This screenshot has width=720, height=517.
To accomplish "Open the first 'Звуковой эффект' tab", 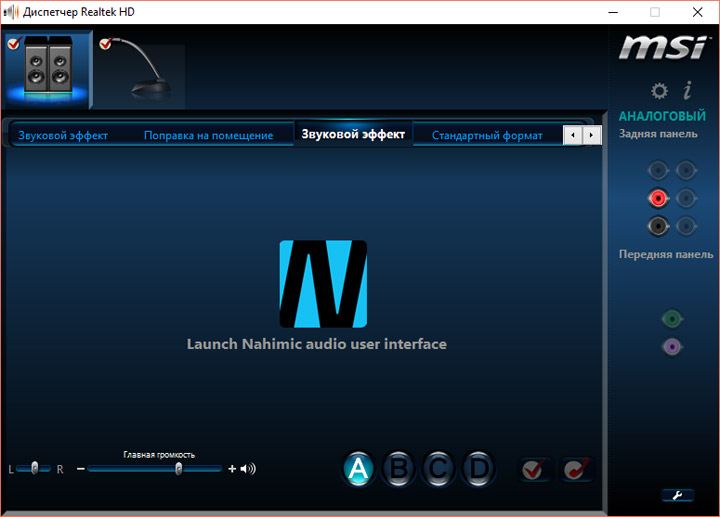I will [x=63, y=135].
